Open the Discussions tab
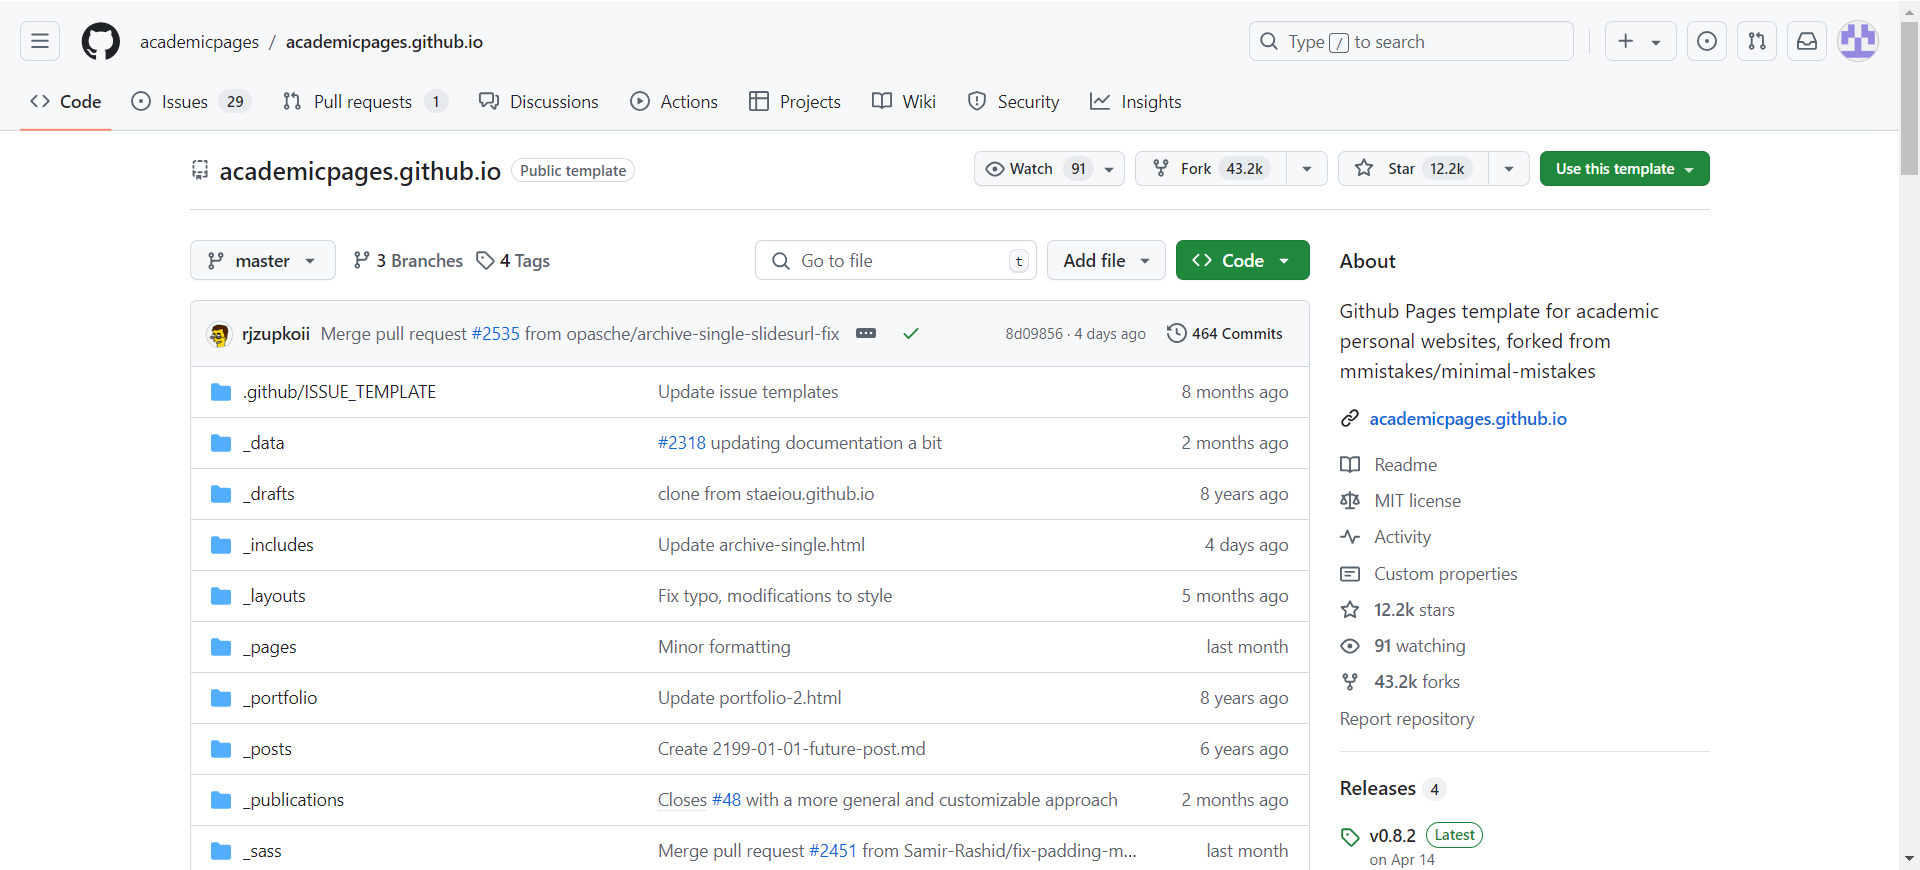Screen dimensions: 1920x870 tap(538, 101)
